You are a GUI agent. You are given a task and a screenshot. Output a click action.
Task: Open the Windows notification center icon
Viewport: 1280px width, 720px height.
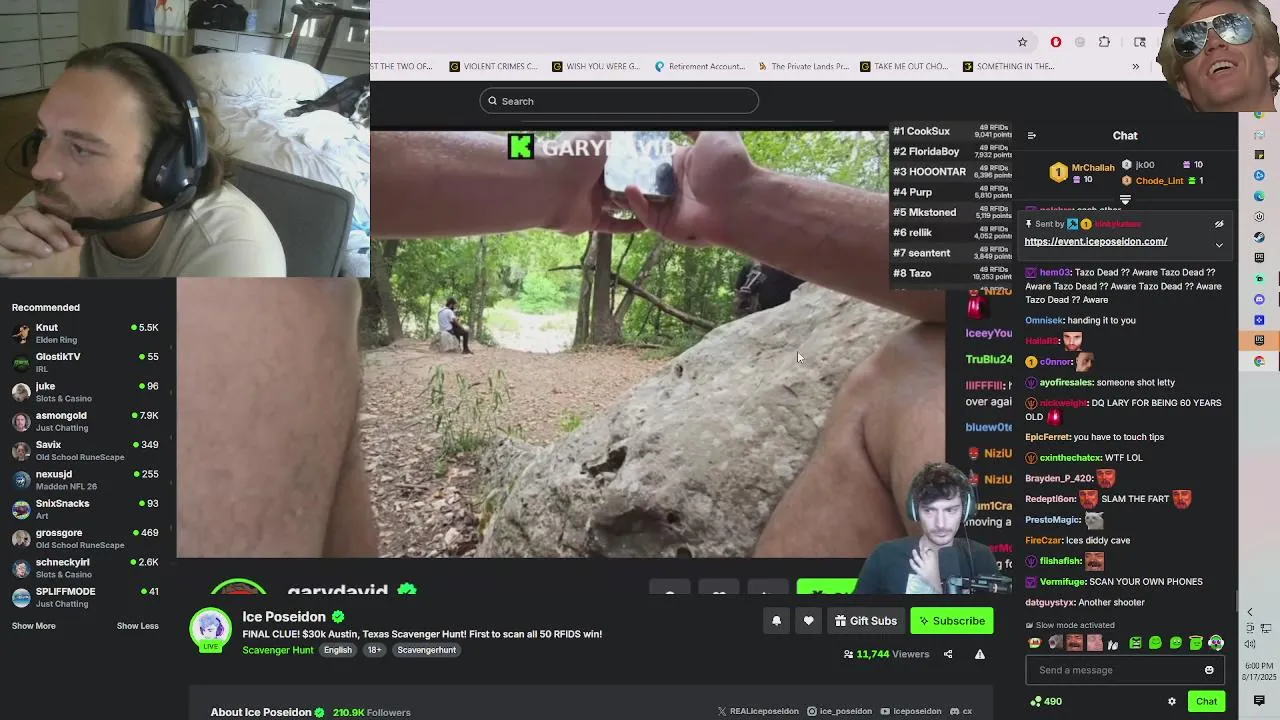(1259, 700)
